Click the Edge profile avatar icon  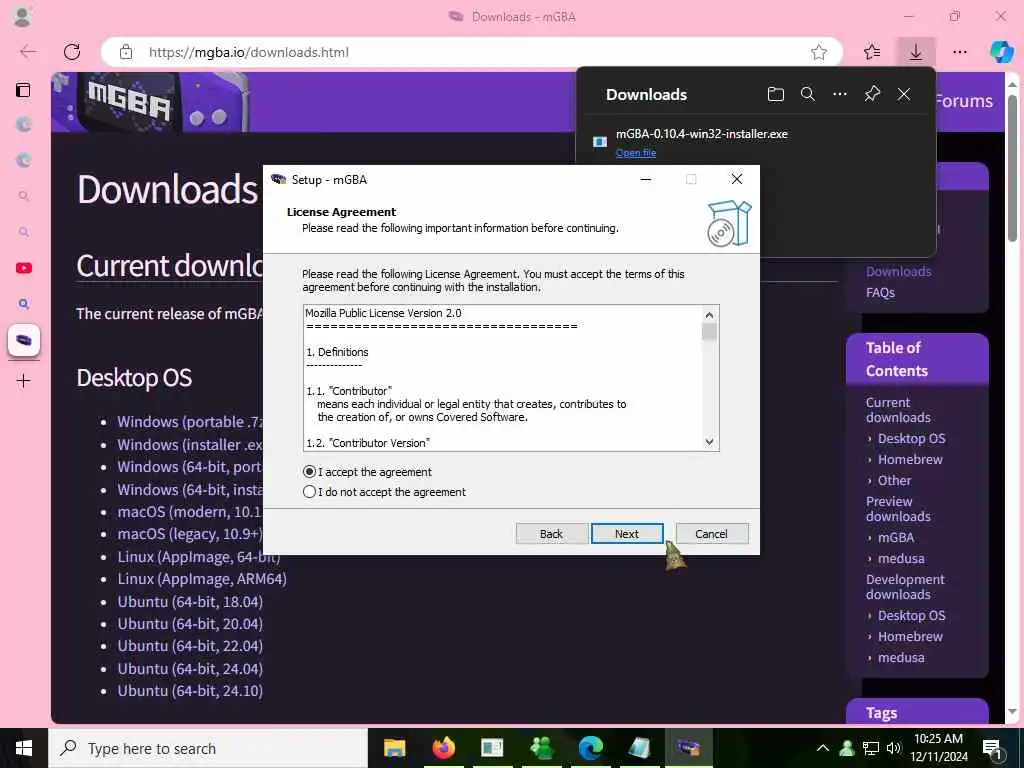[22, 16]
